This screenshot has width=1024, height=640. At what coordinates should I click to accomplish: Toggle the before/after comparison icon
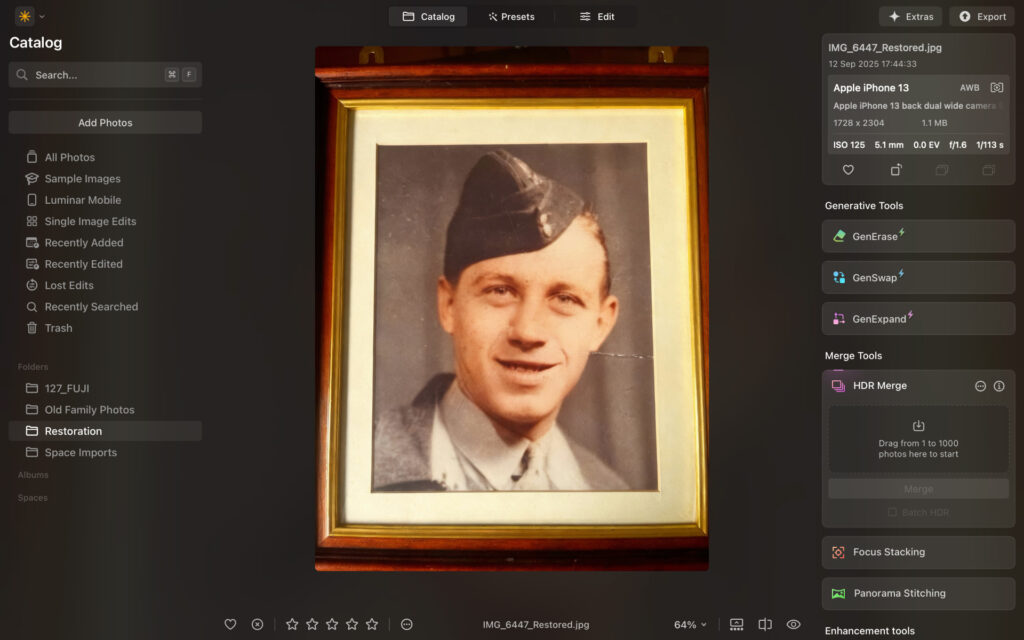(763, 623)
